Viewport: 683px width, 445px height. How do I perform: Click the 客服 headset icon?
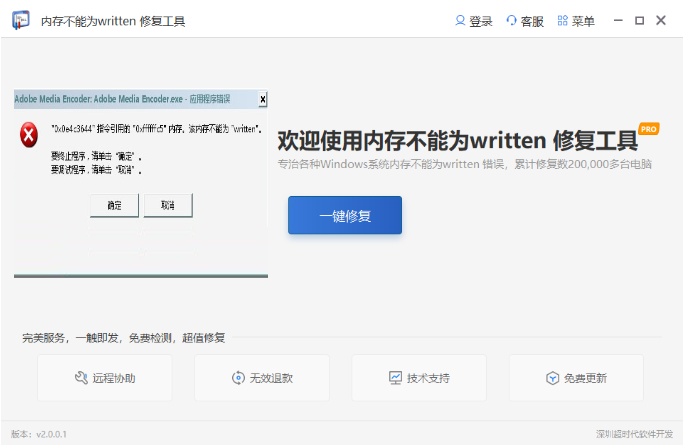coord(512,20)
